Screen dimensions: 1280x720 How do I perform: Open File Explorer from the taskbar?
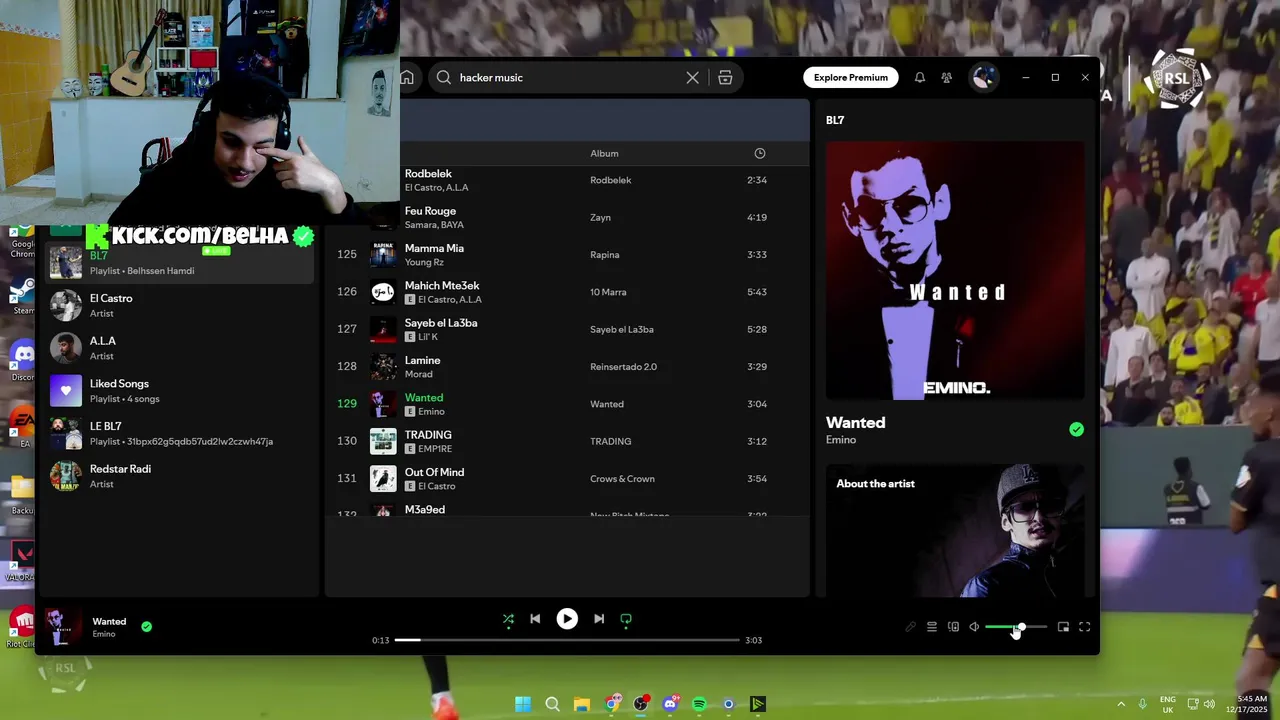click(582, 704)
